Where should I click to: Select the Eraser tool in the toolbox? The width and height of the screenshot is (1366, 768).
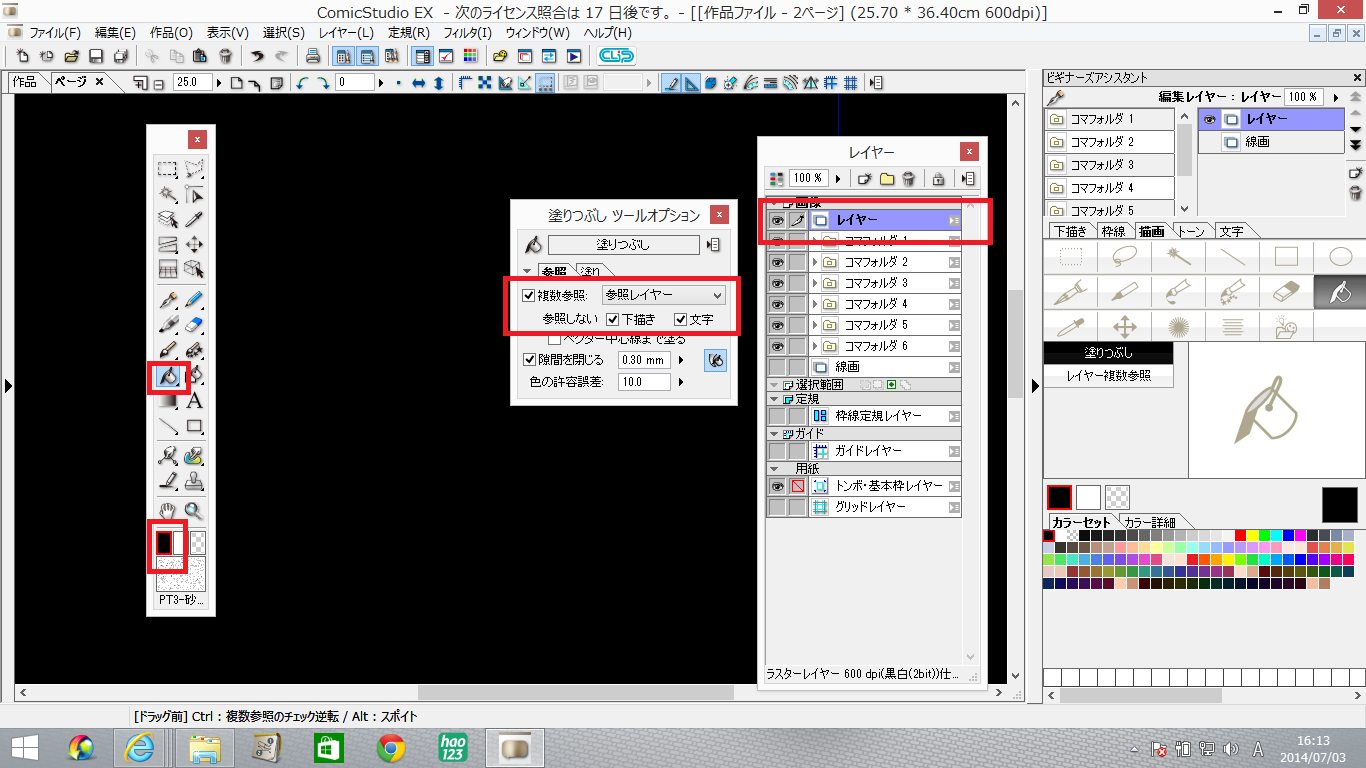[194, 323]
